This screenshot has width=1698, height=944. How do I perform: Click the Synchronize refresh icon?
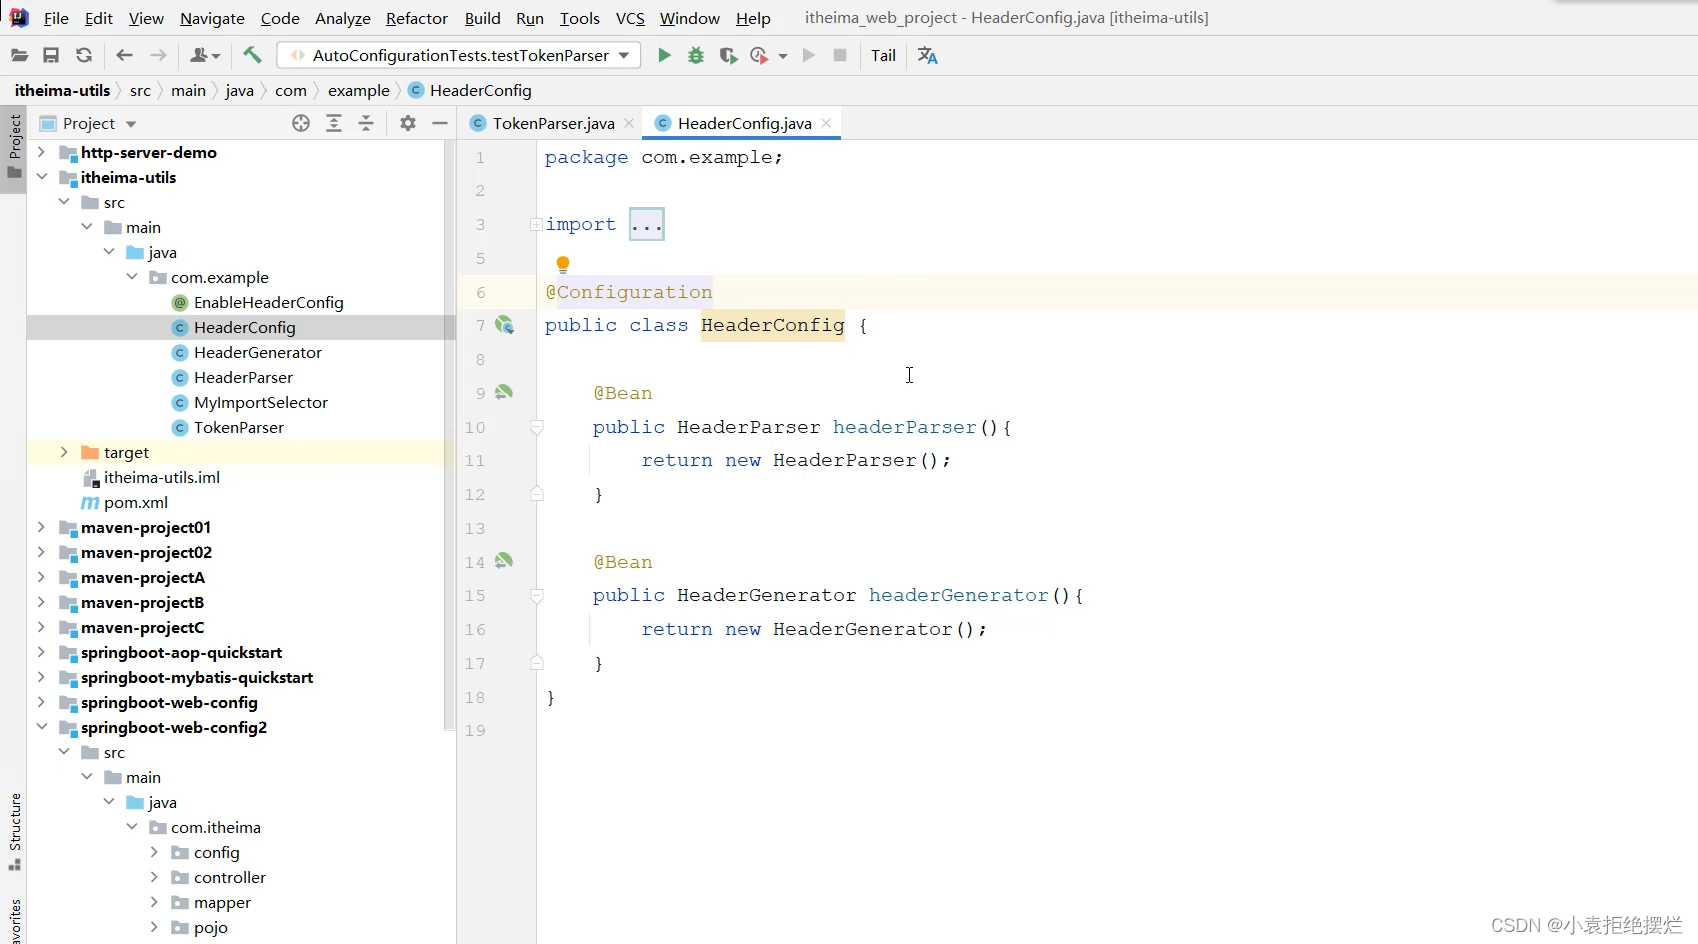coord(84,55)
